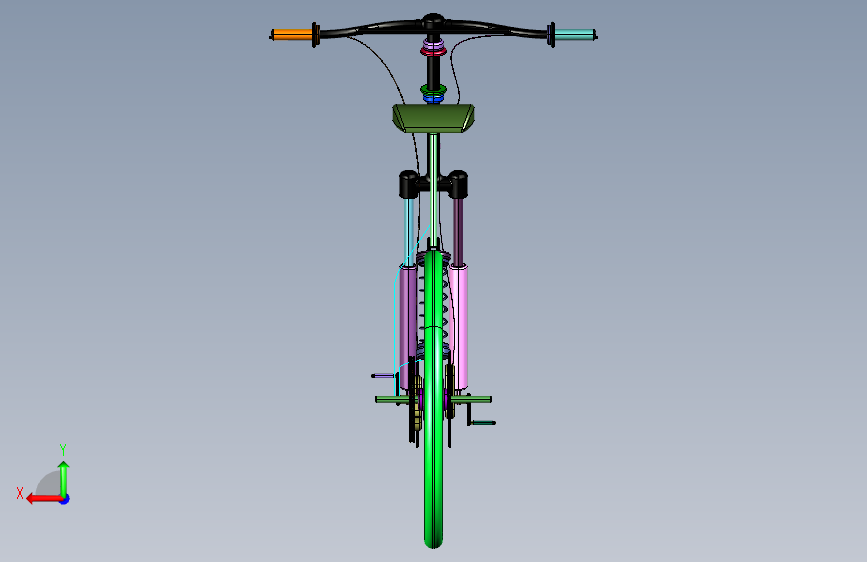Select the orange handlebar grip

[x=291, y=35]
